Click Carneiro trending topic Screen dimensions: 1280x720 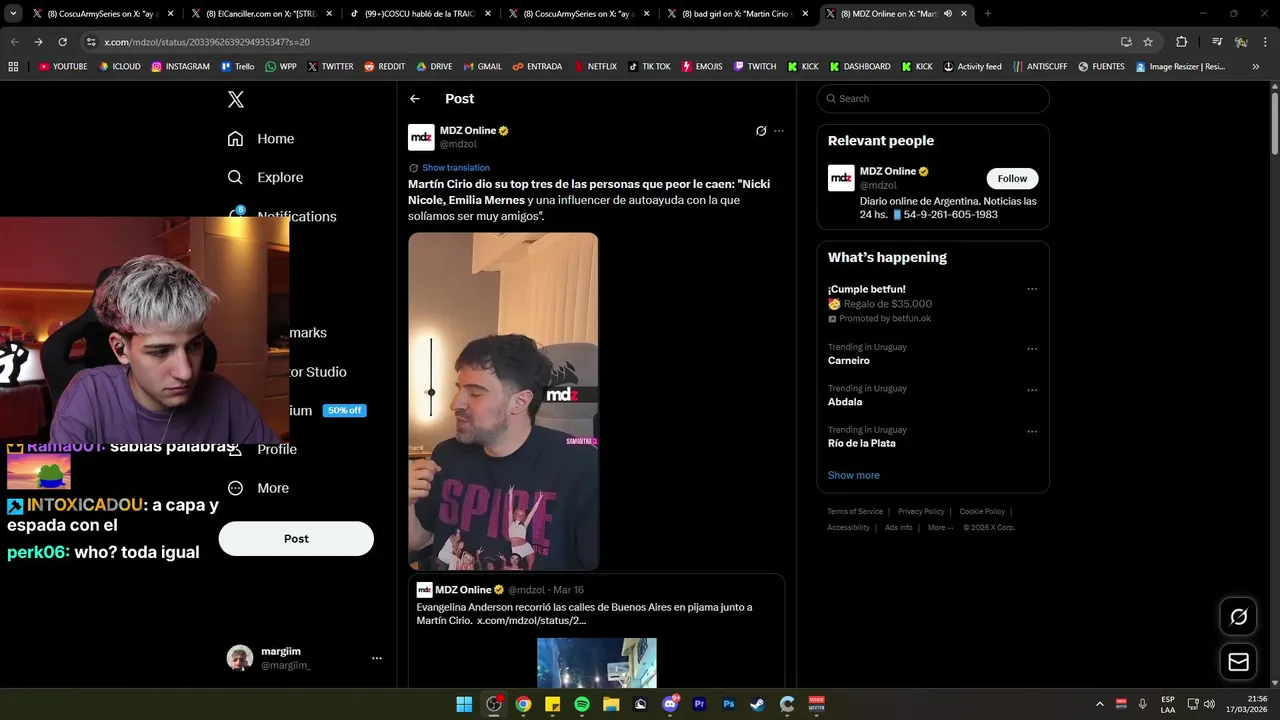849,361
